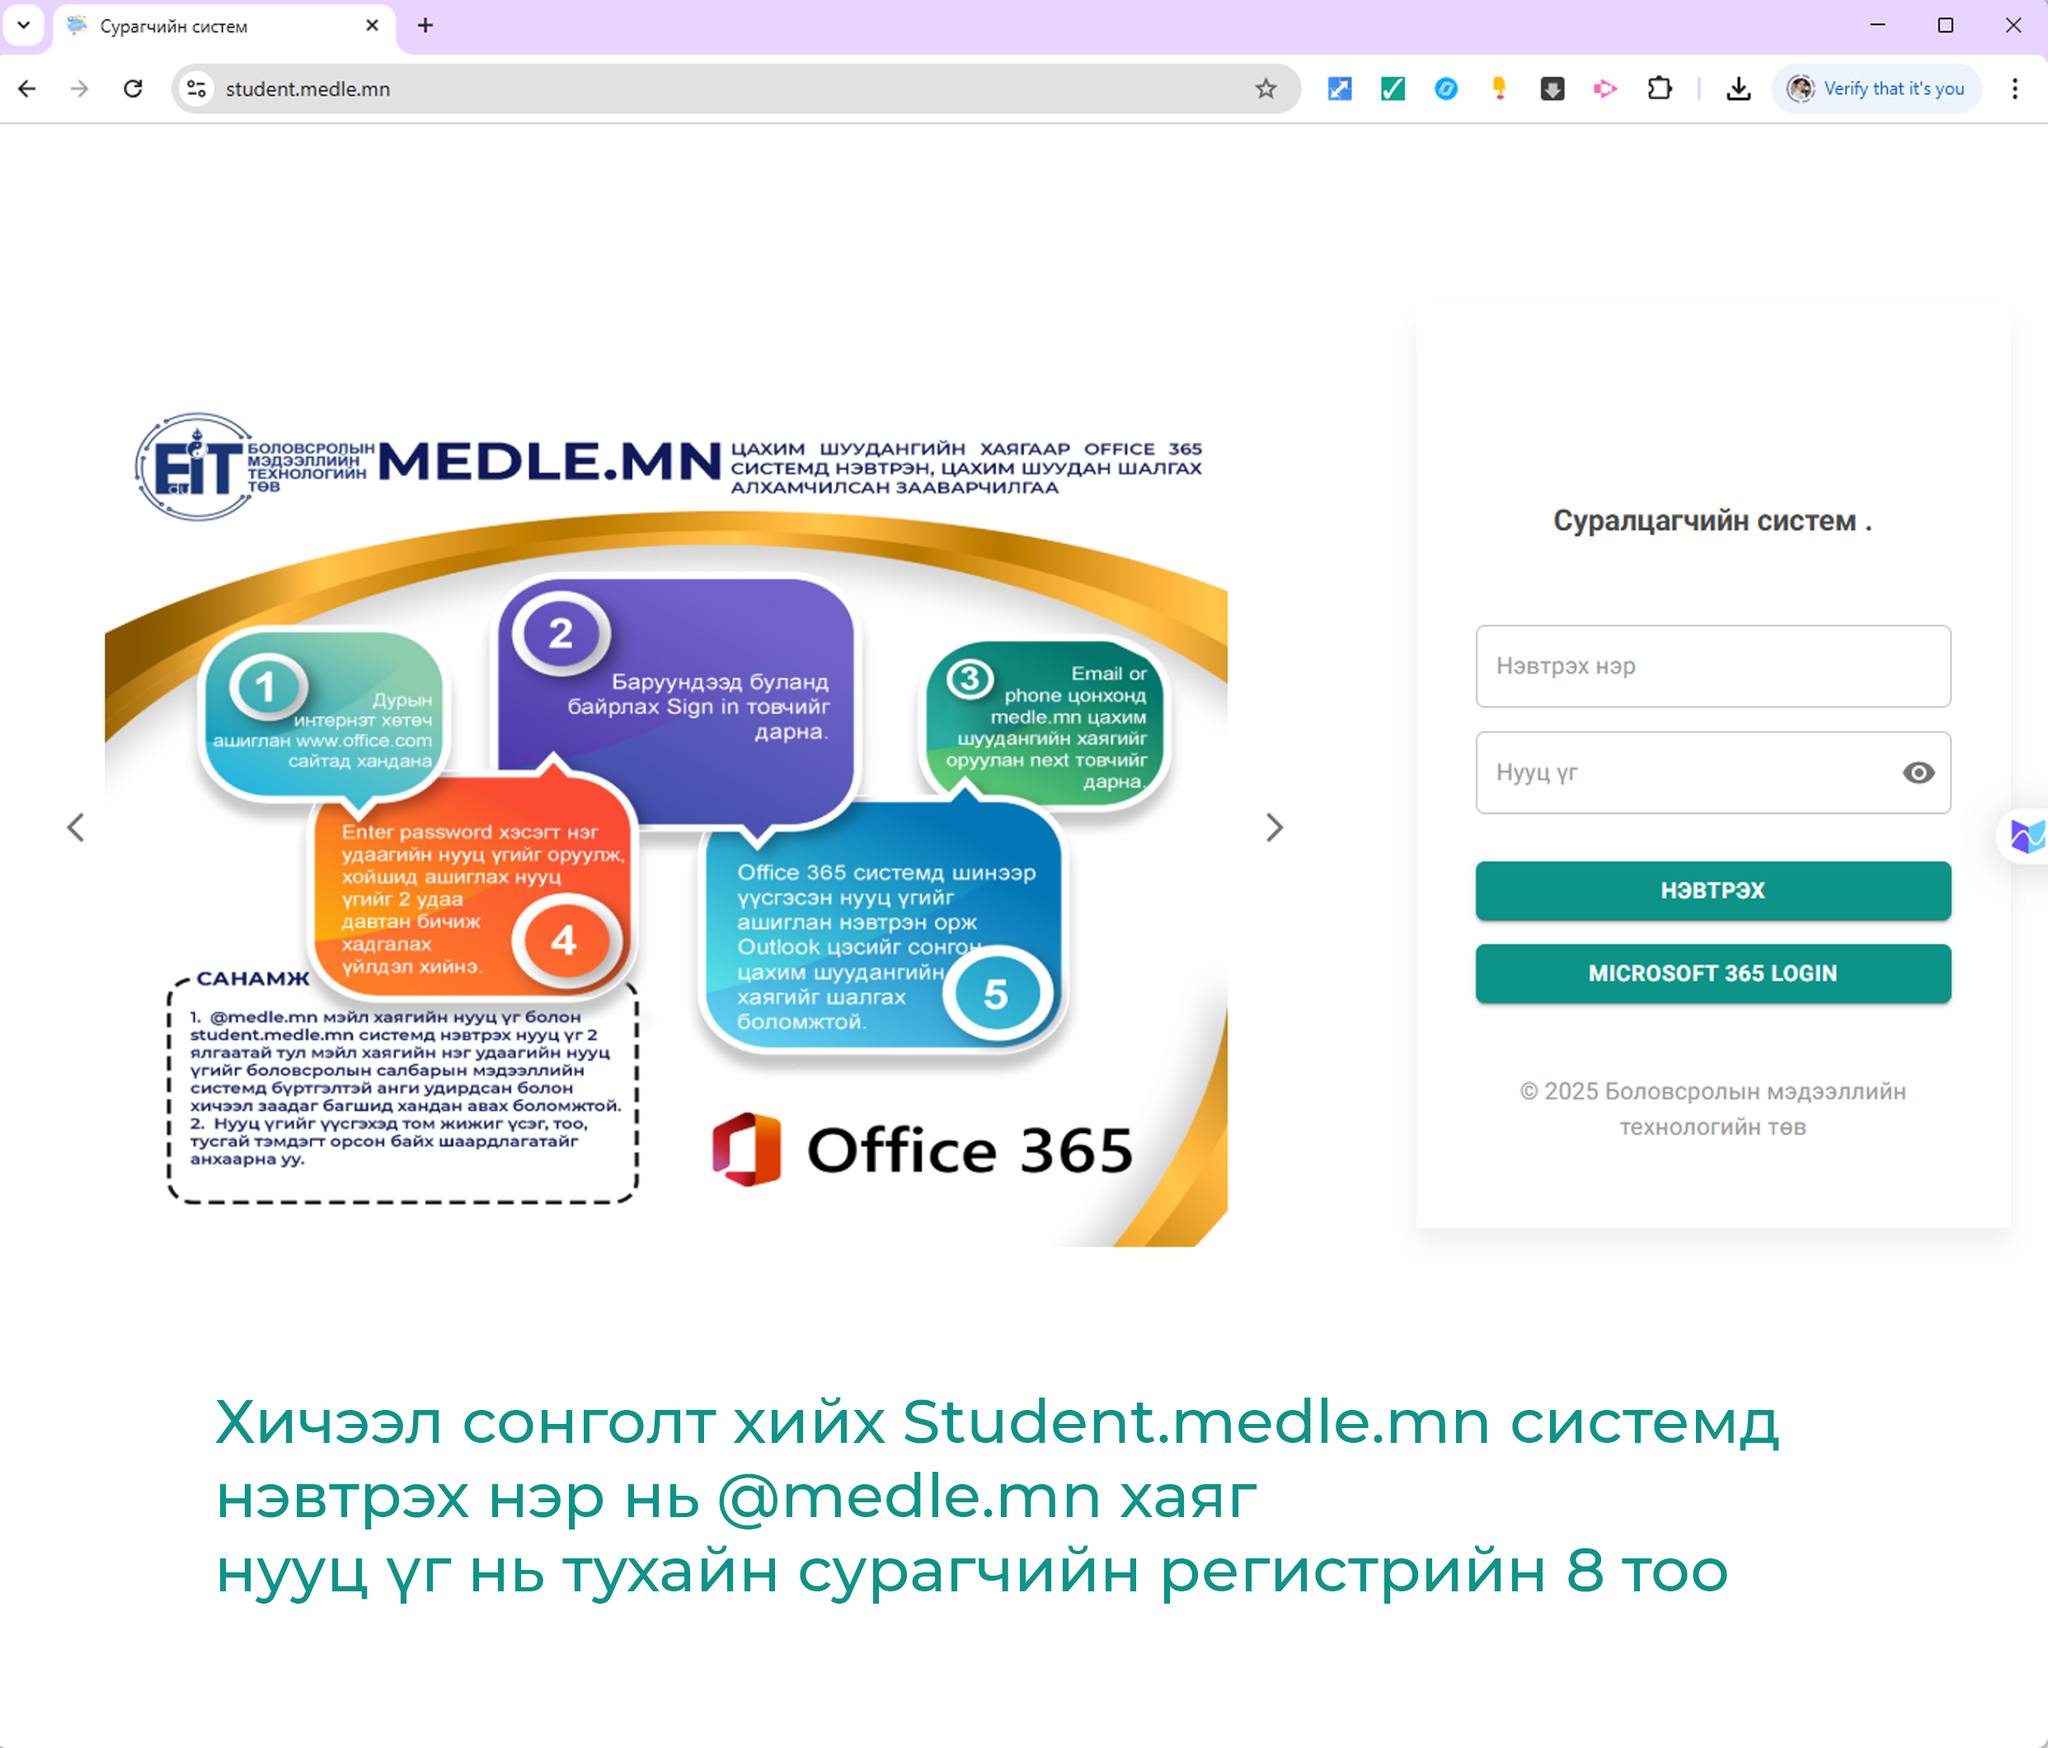Click the Нууц үг password field
The image size is (2048, 1748).
pyautogui.click(x=1712, y=772)
